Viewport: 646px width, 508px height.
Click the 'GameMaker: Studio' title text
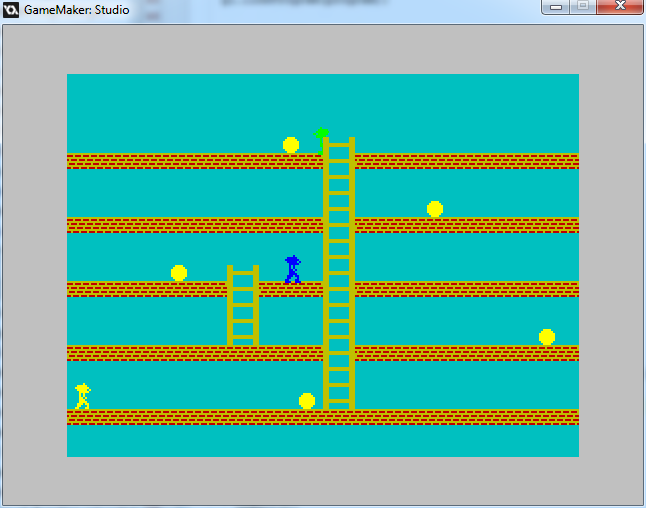point(77,9)
